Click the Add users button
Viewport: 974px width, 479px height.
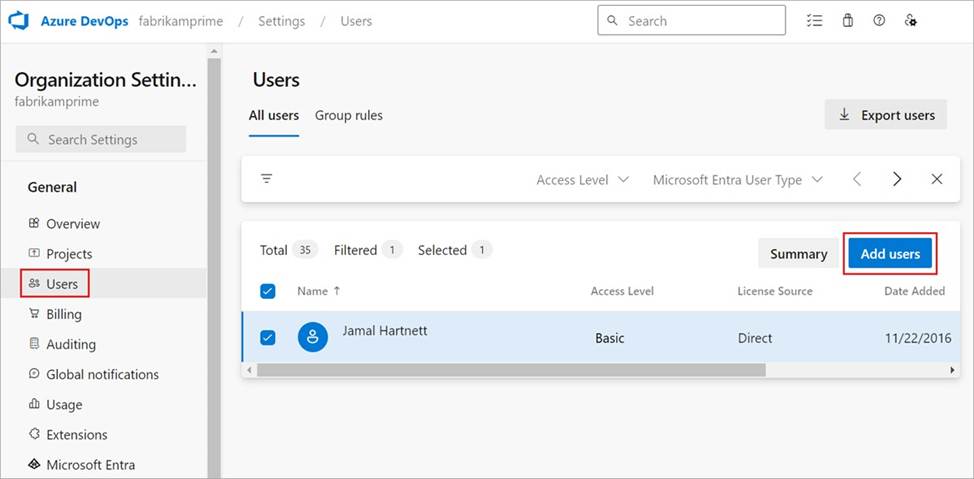click(890, 253)
